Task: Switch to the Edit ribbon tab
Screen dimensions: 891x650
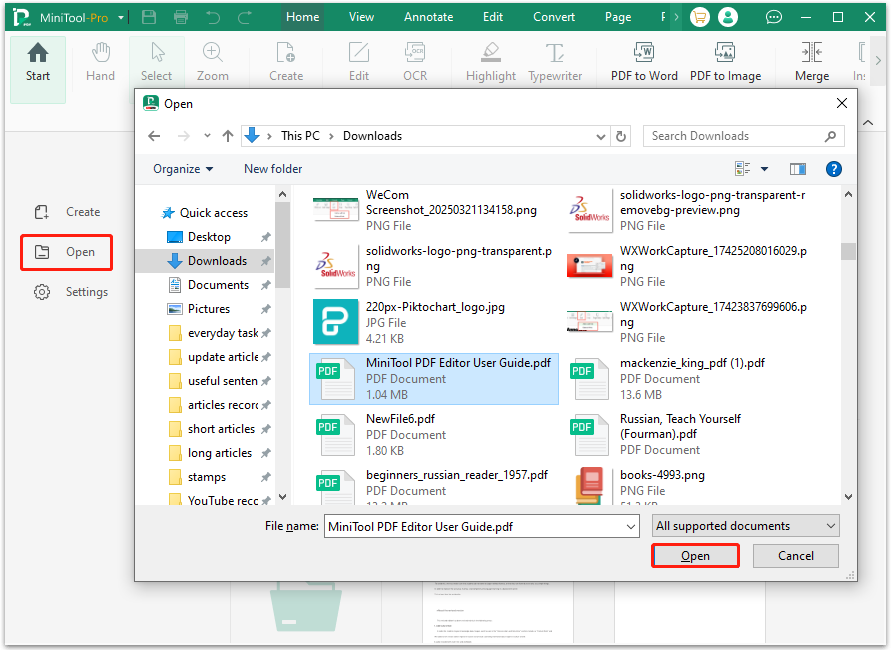Action: pyautogui.click(x=493, y=17)
